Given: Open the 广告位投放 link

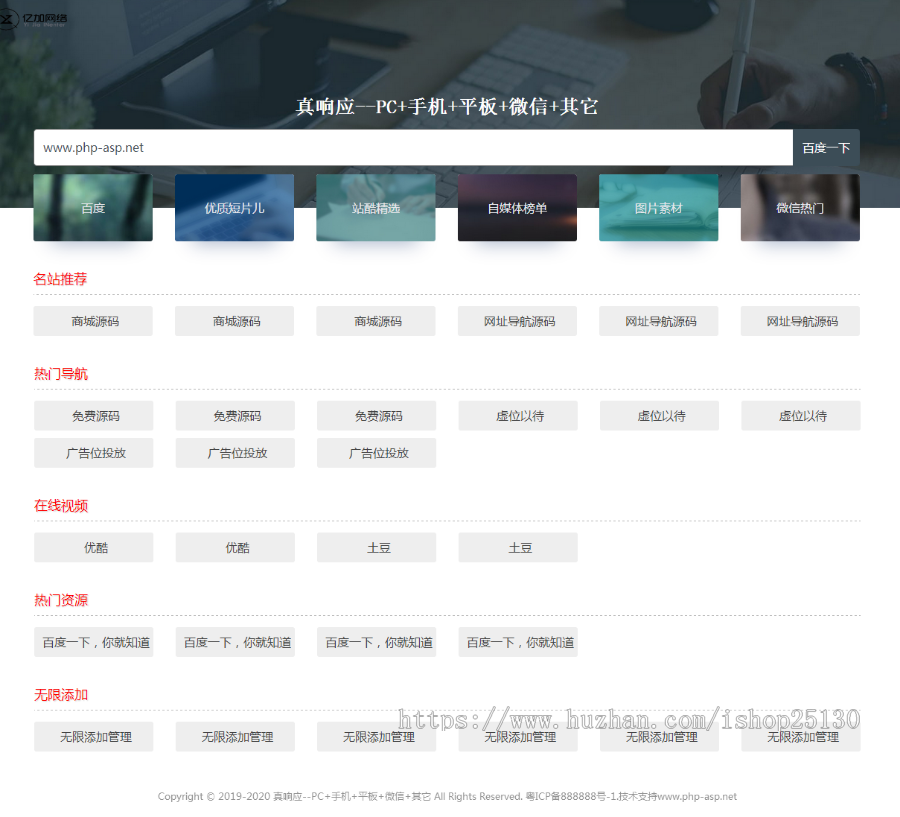Looking at the screenshot, I should [x=93, y=452].
